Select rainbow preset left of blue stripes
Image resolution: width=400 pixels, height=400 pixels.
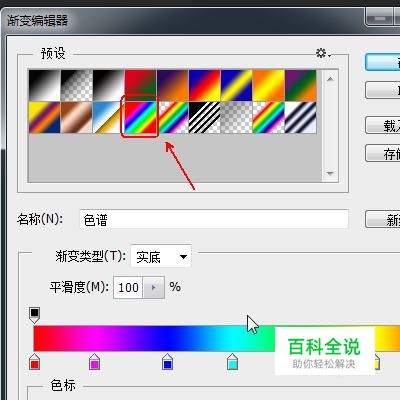(269, 117)
